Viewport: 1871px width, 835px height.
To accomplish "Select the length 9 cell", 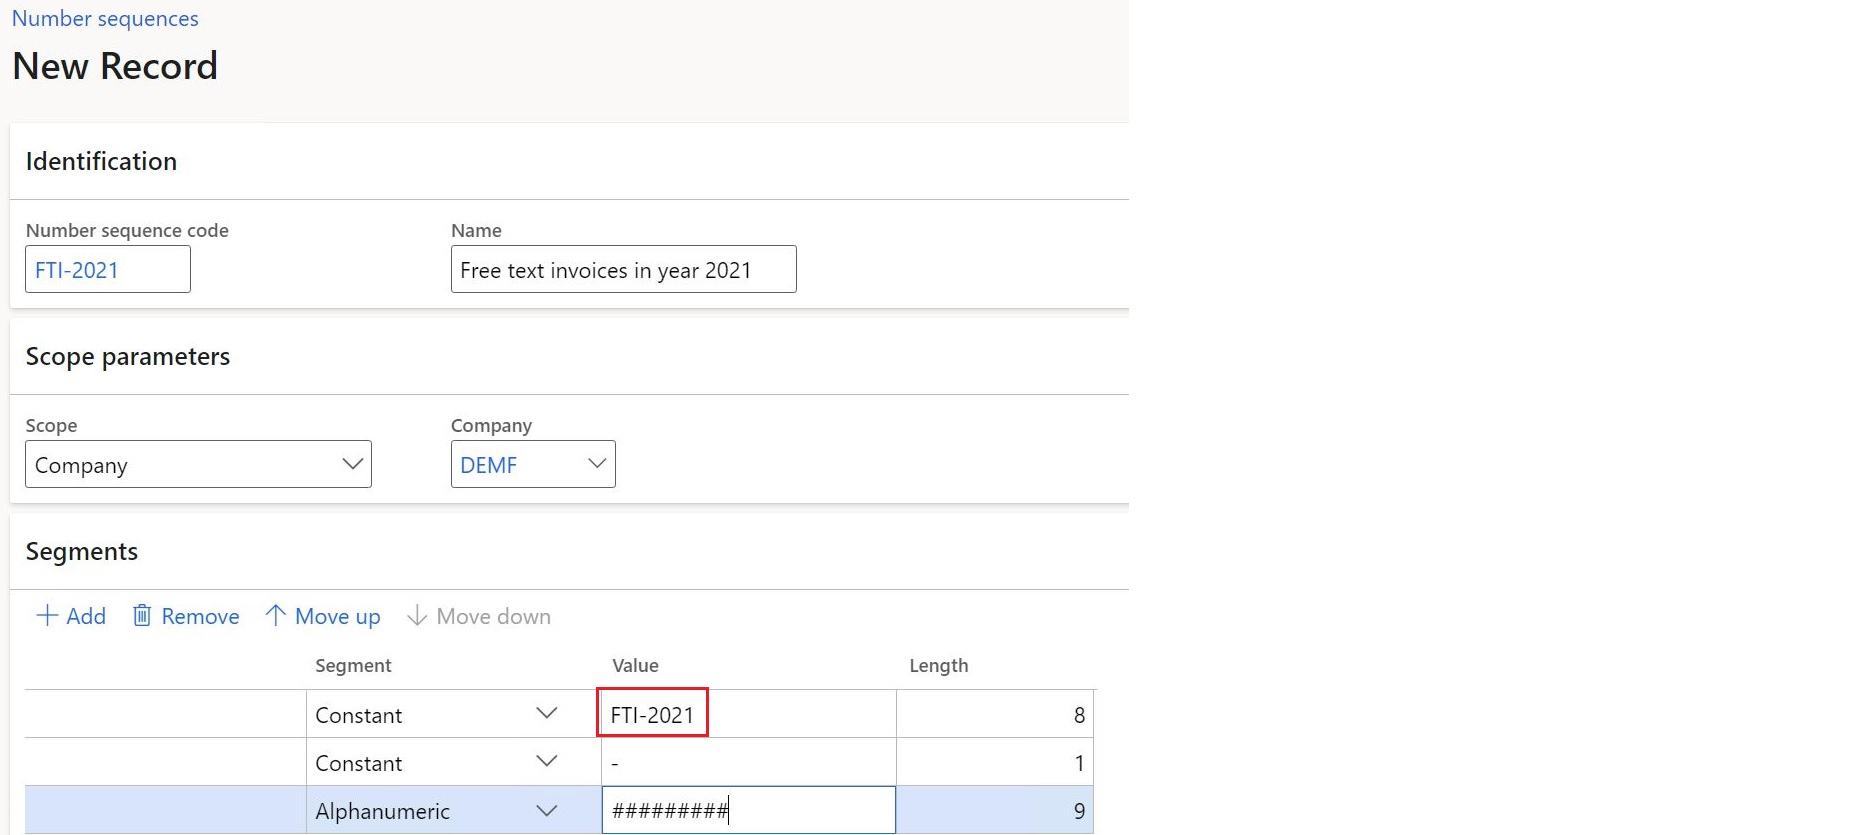I will [995, 810].
